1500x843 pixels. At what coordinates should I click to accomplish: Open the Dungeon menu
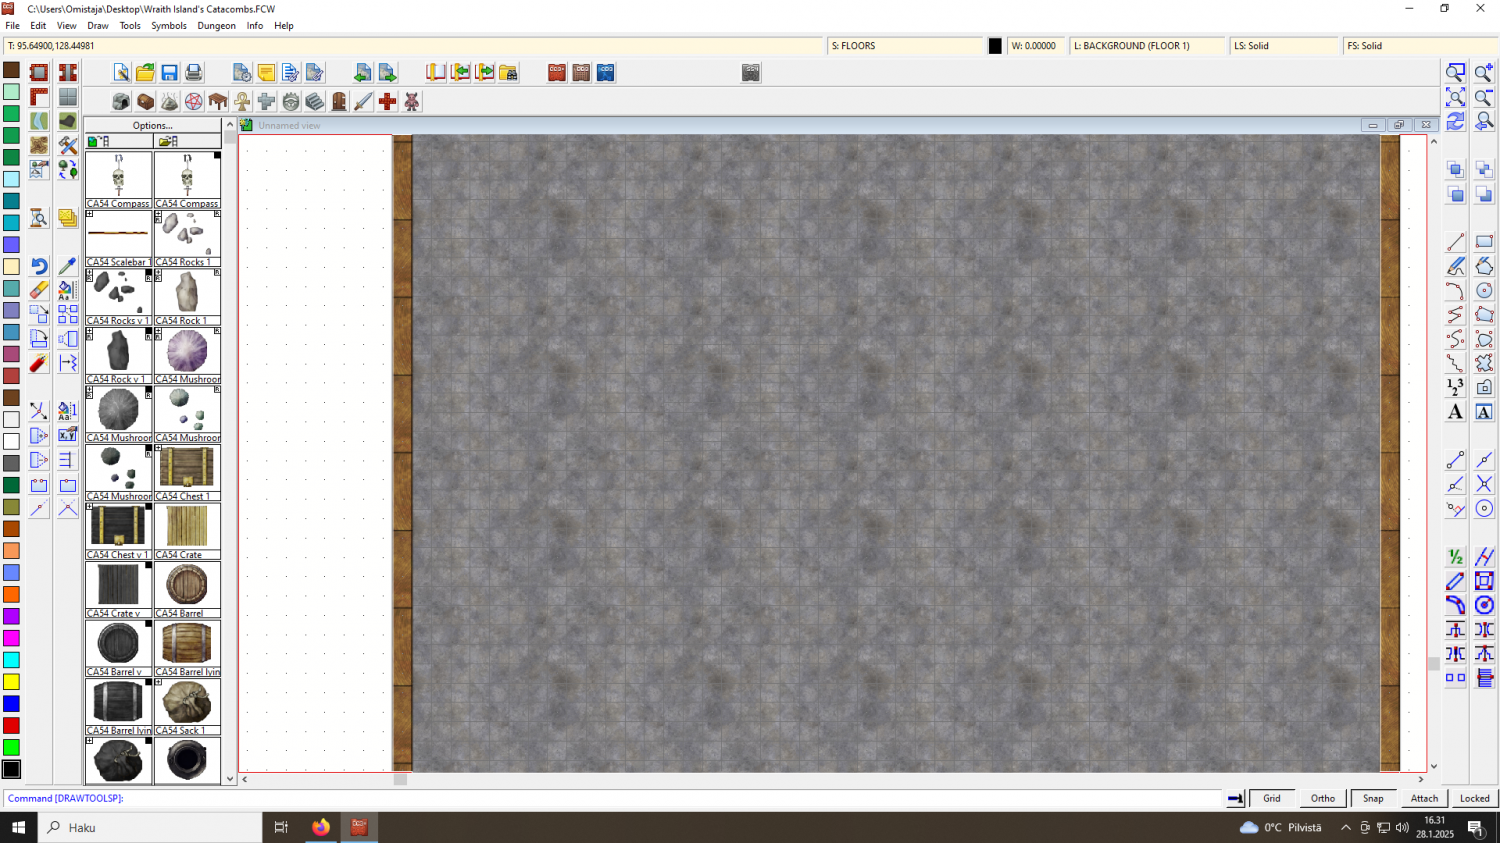[x=217, y=26]
